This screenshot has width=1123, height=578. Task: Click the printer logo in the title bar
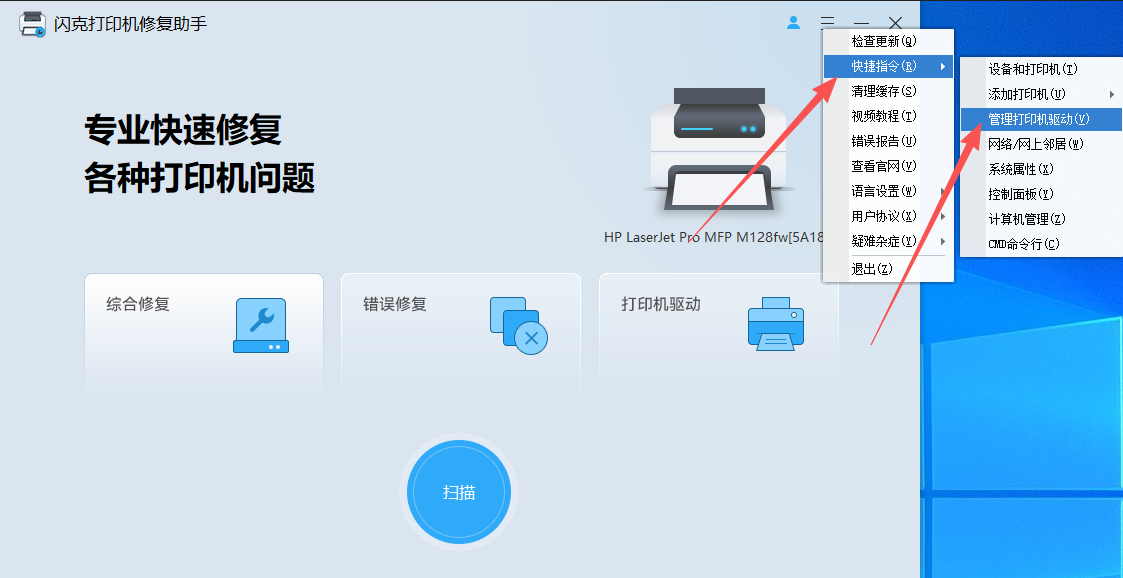[29, 21]
